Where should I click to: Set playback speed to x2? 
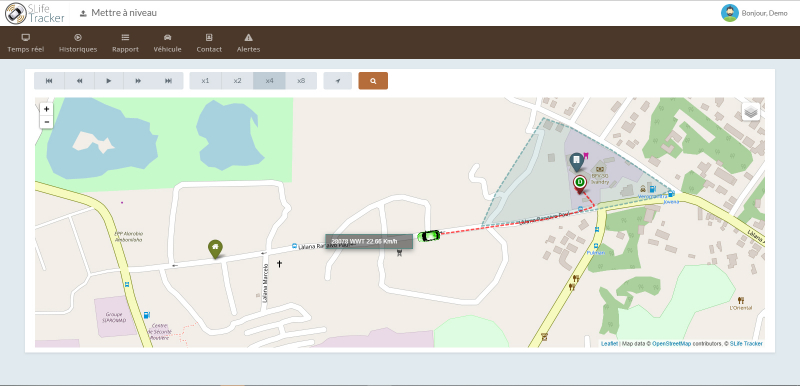click(x=237, y=81)
